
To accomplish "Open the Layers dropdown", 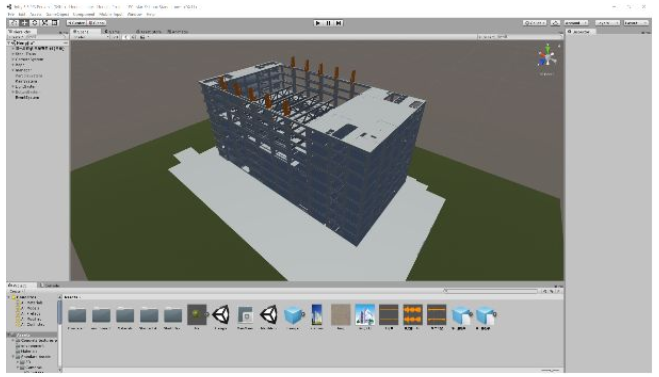I will [607, 23].
